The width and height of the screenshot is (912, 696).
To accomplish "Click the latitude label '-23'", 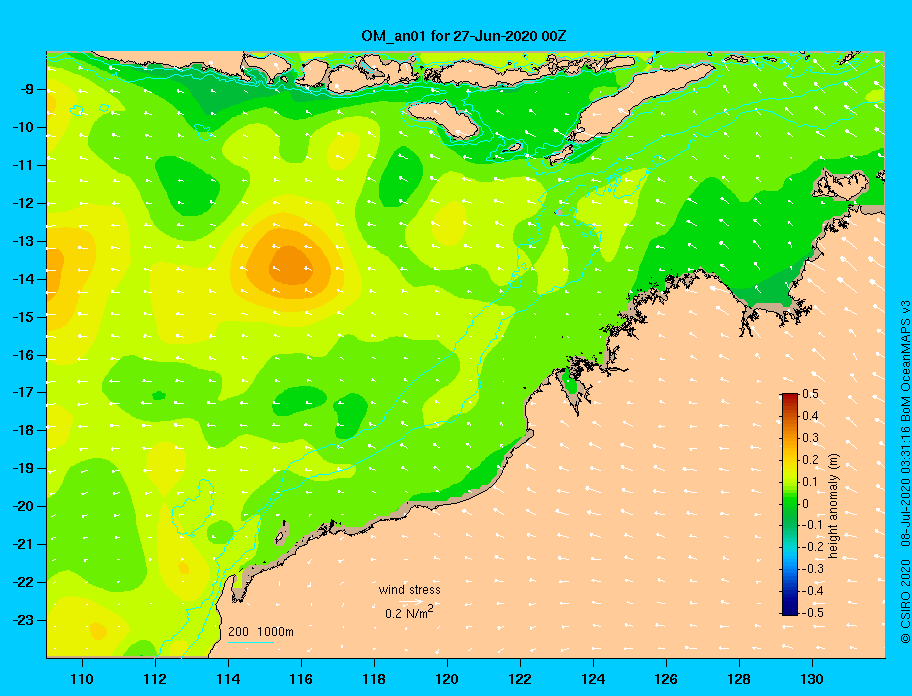I will [24, 620].
